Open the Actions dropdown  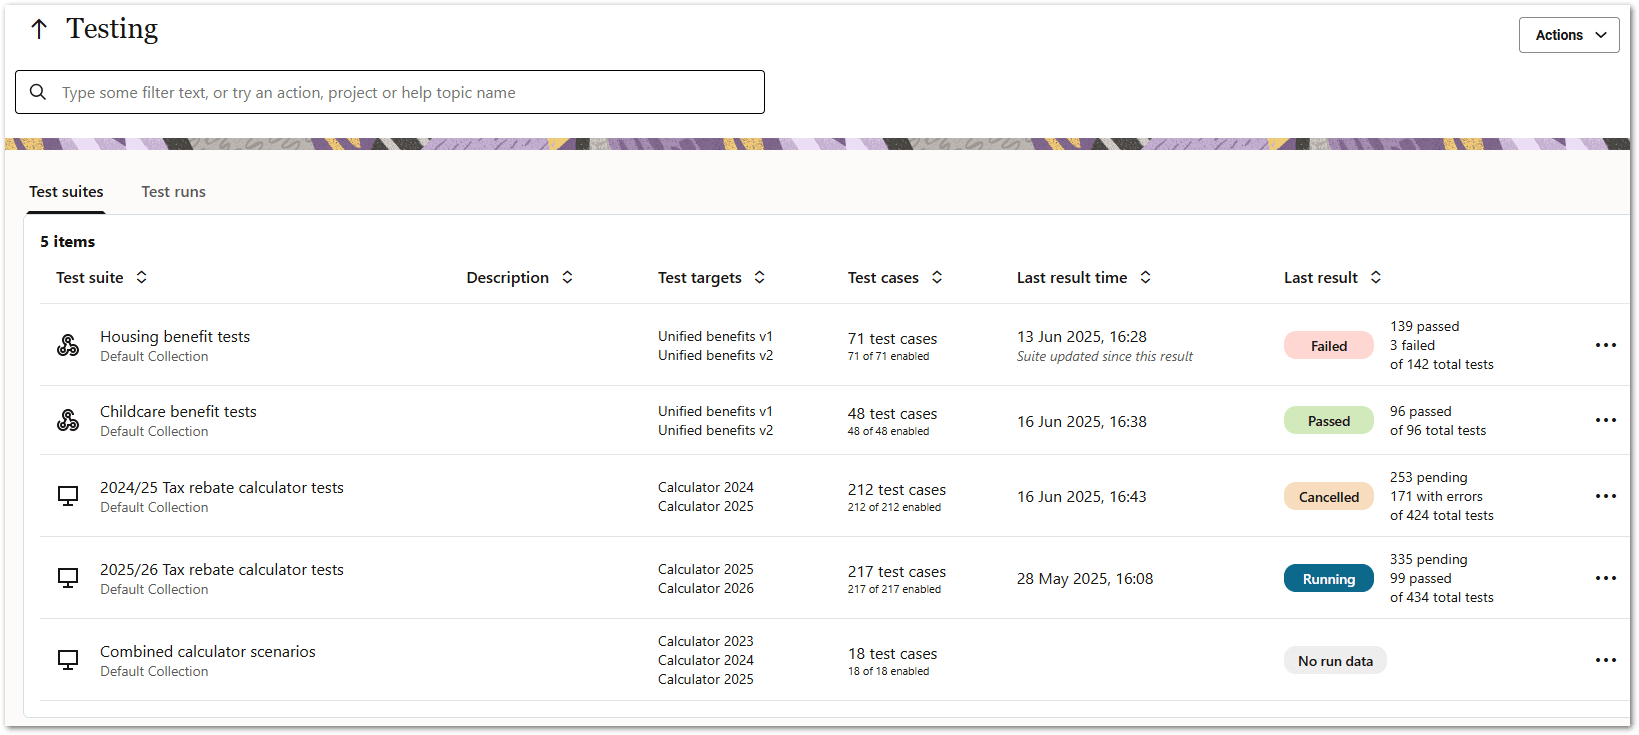click(x=1568, y=34)
